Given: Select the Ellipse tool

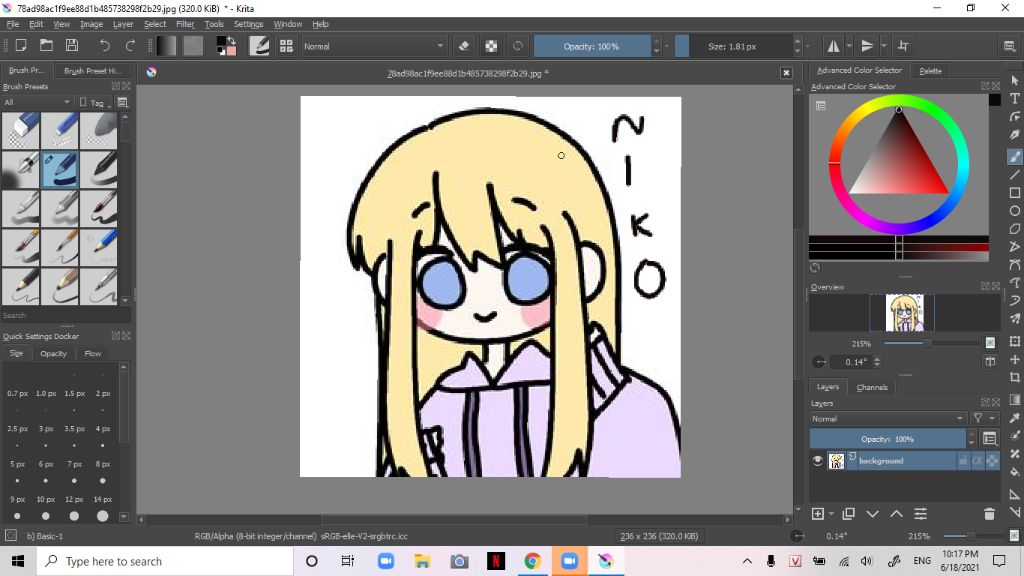Looking at the screenshot, I should click(1014, 211).
